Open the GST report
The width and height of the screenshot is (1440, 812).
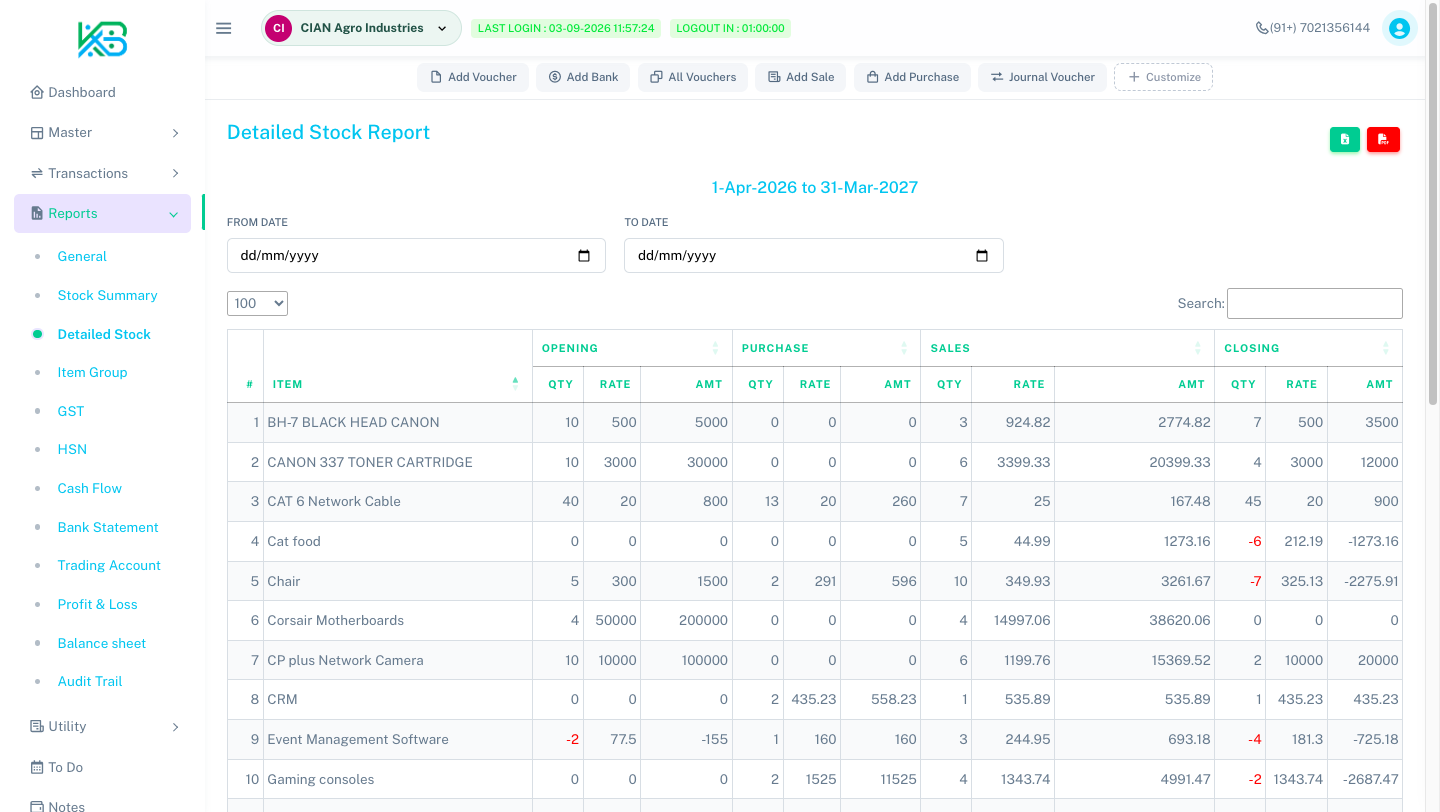pyautogui.click(x=71, y=411)
